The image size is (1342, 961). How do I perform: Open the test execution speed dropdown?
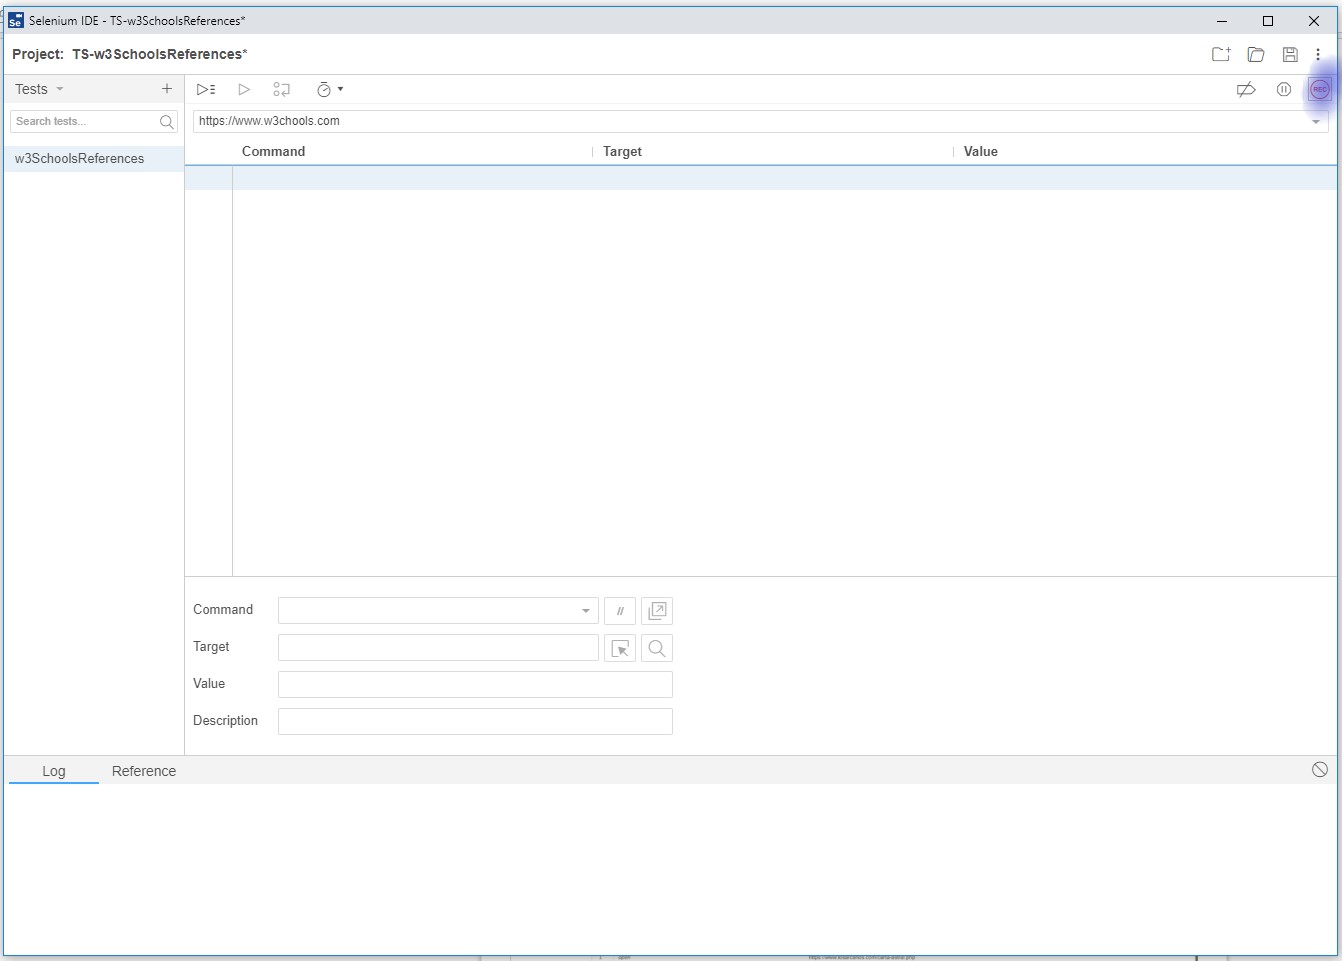330,89
